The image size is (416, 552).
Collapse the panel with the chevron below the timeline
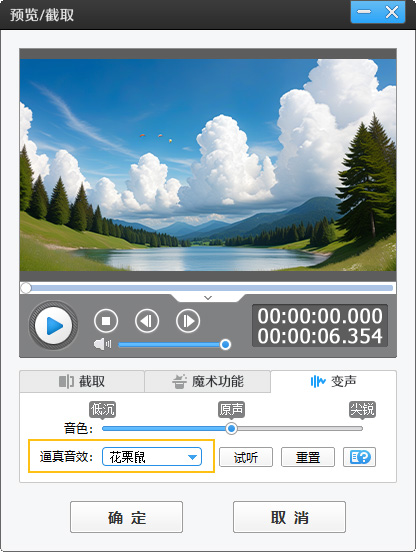pos(208,298)
